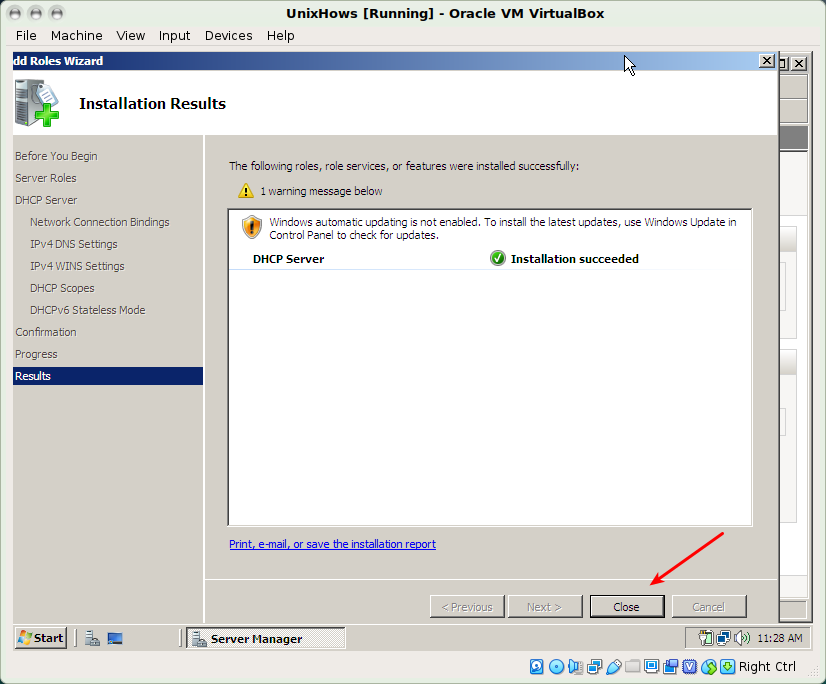Image resolution: width=826 pixels, height=684 pixels.
Task: Click the video capture indicator icon
Action: pyautogui.click(x=671, y=667)
